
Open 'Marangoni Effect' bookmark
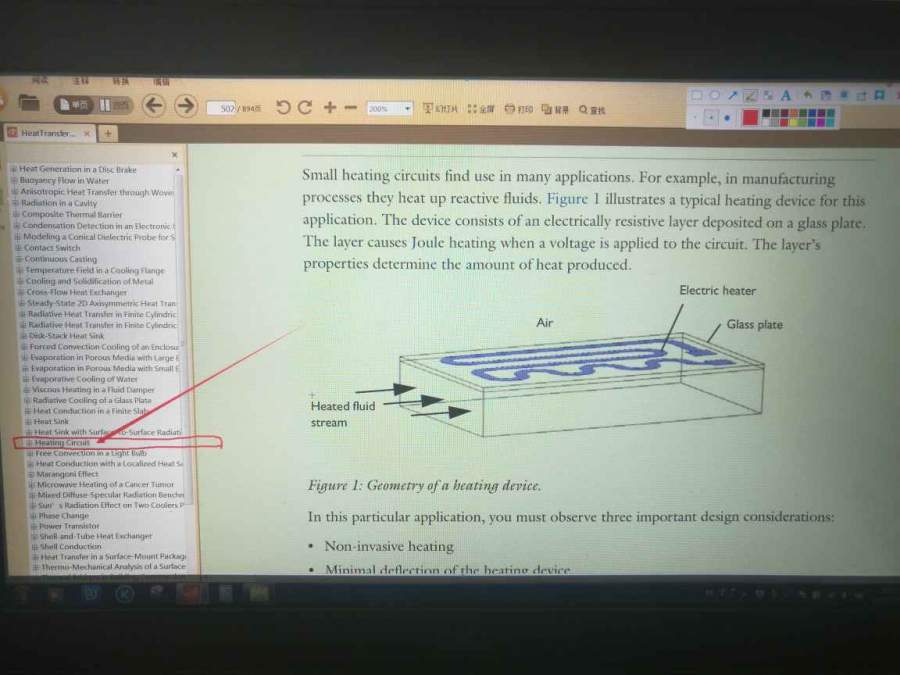point(67,474)
